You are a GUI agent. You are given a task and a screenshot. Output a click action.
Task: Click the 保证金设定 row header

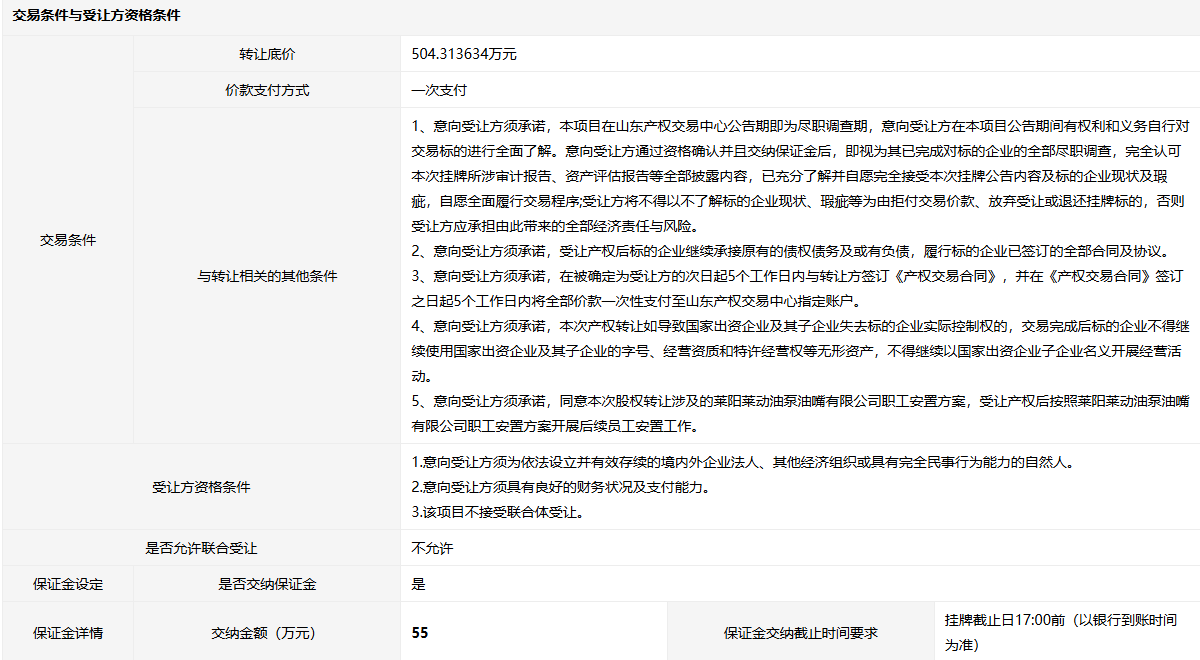click(68, 584)
